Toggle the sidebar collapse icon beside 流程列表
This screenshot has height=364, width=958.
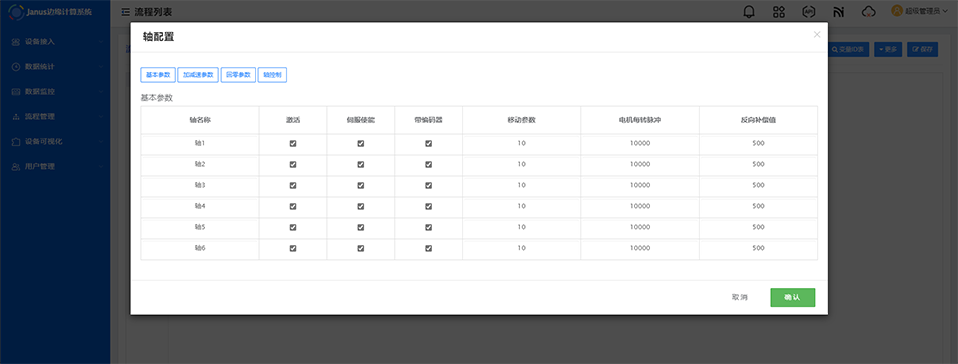pyautogui.click(x=125, y=11)
